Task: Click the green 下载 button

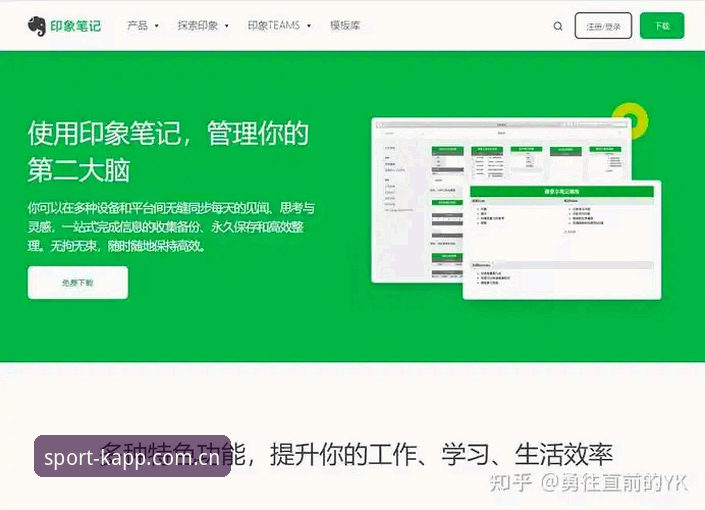Action: pyautogui.click(x=662, y=26)
